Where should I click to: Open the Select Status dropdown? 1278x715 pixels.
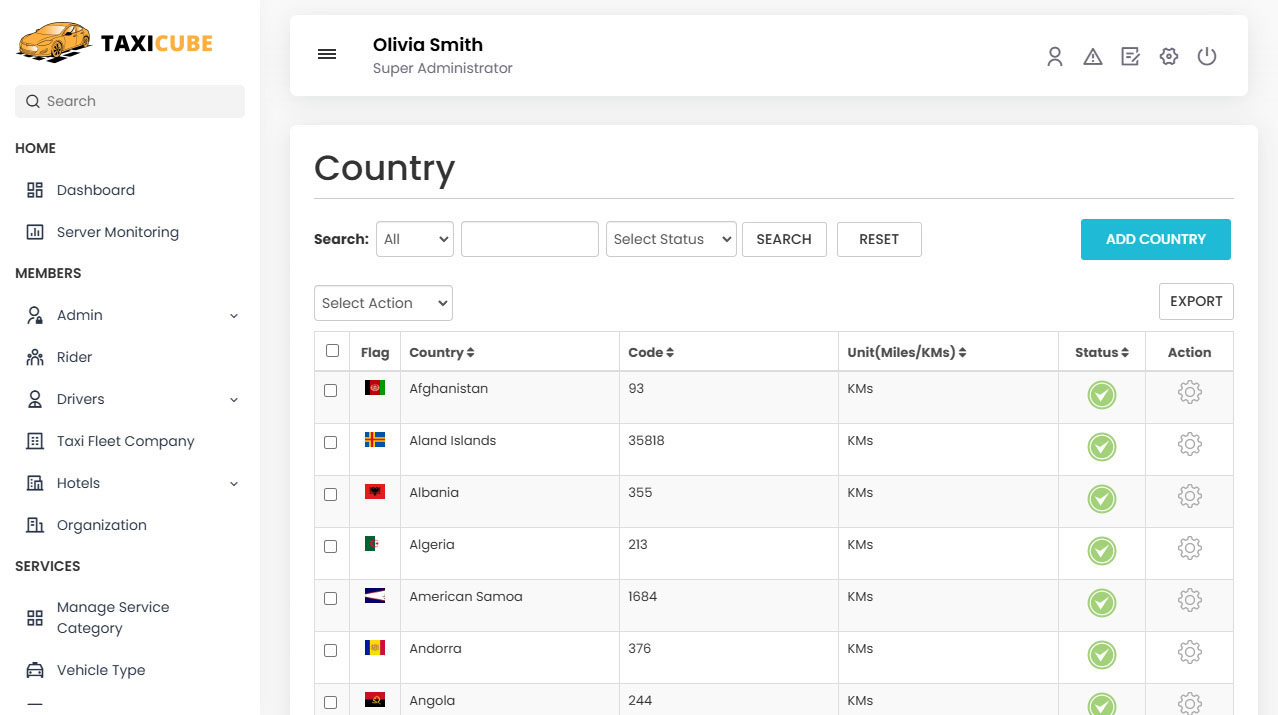tap(670, 239)
